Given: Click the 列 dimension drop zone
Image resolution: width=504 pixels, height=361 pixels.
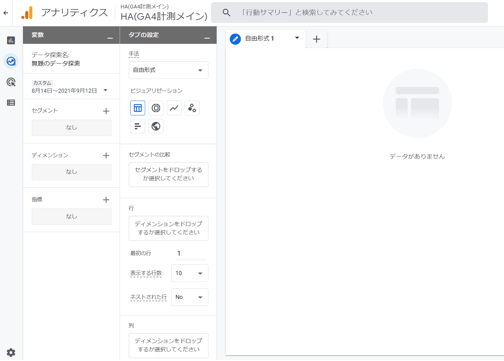Looking at the screenshot, I should (x=169, y=345).
